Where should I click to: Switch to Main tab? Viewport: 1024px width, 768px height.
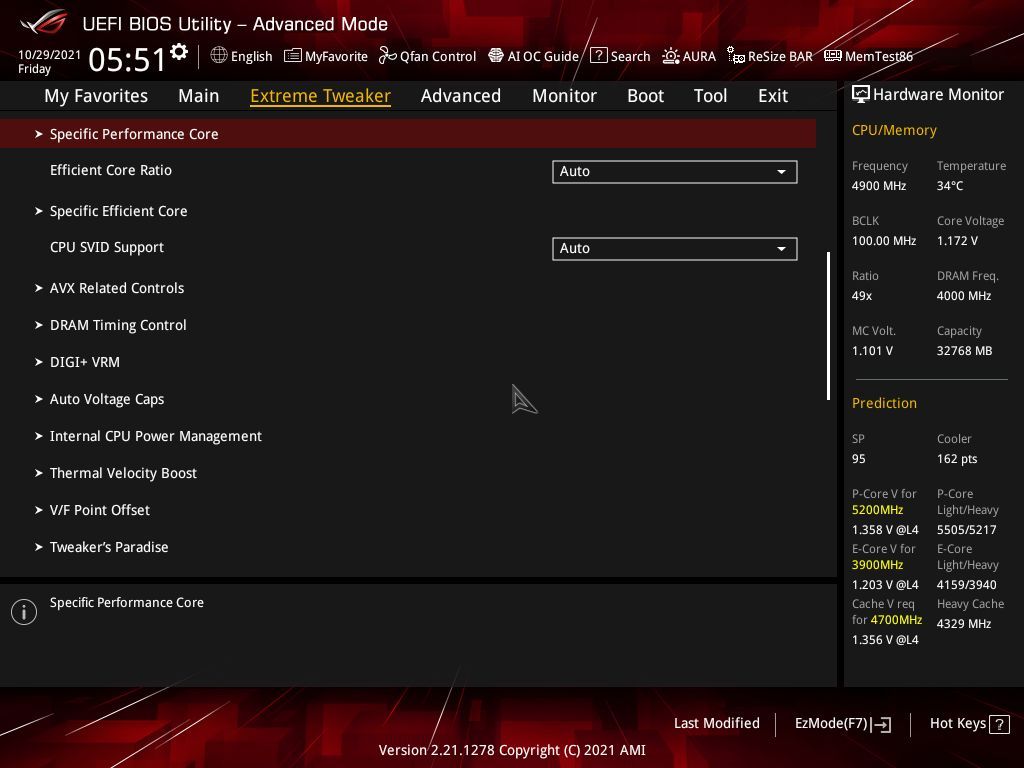tap(199, 96)
